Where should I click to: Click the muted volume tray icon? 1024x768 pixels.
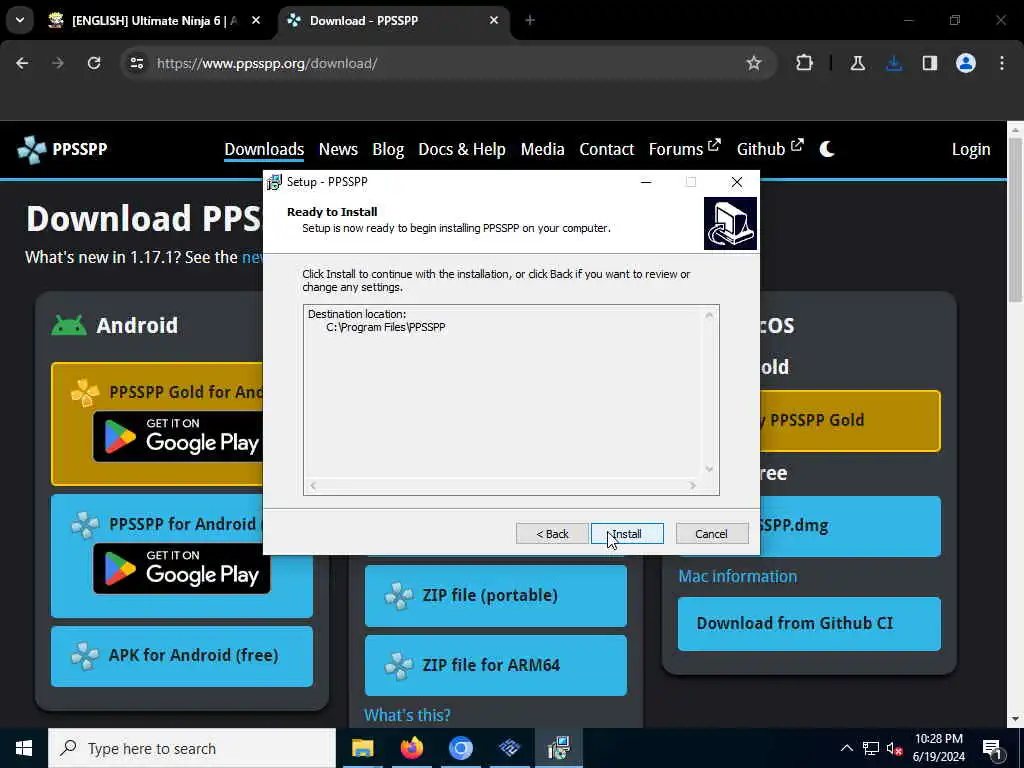point(895,748)
